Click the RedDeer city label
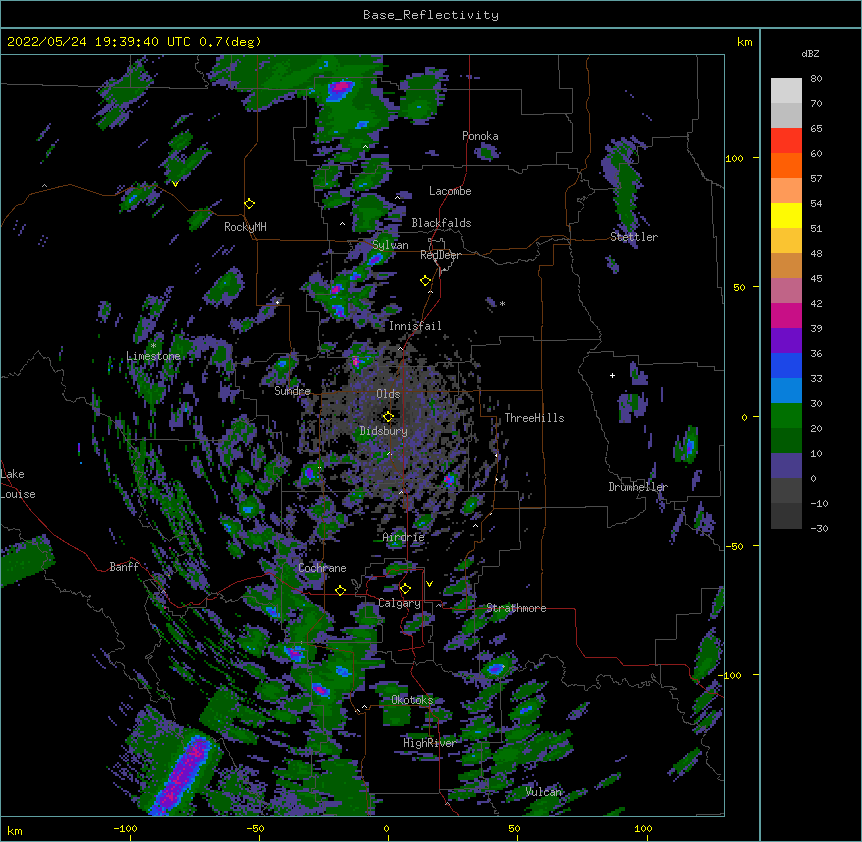862x842 pixels. coord(440,255)
